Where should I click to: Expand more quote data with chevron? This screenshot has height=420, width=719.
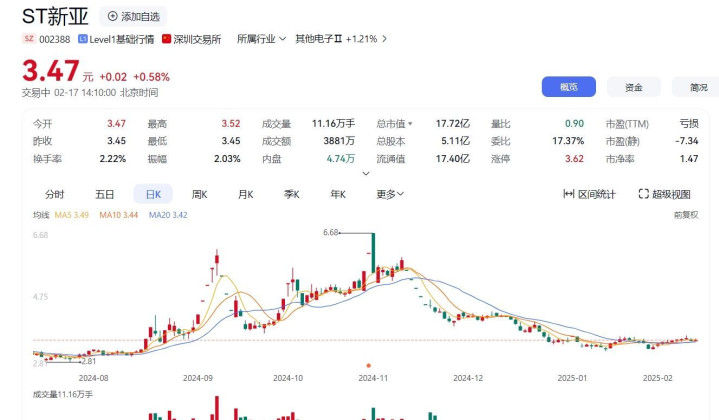click(366, 173)
